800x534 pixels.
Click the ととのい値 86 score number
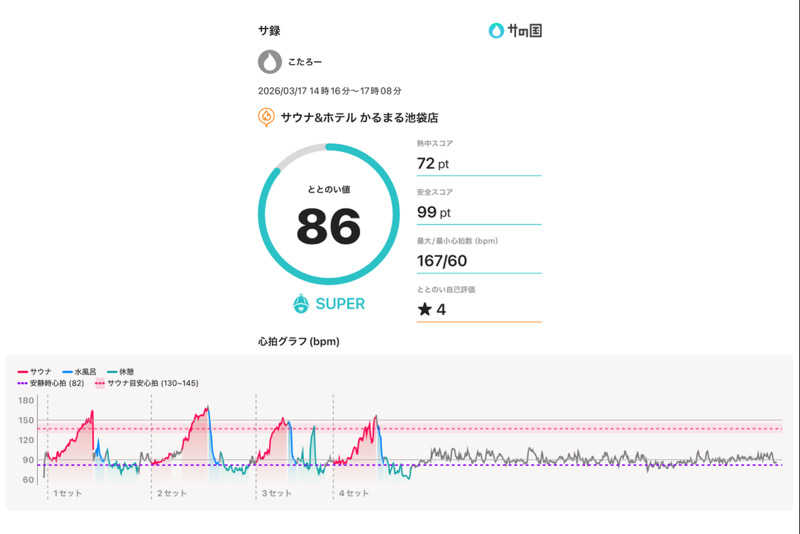pyautogui.click(x=329, y=226)
